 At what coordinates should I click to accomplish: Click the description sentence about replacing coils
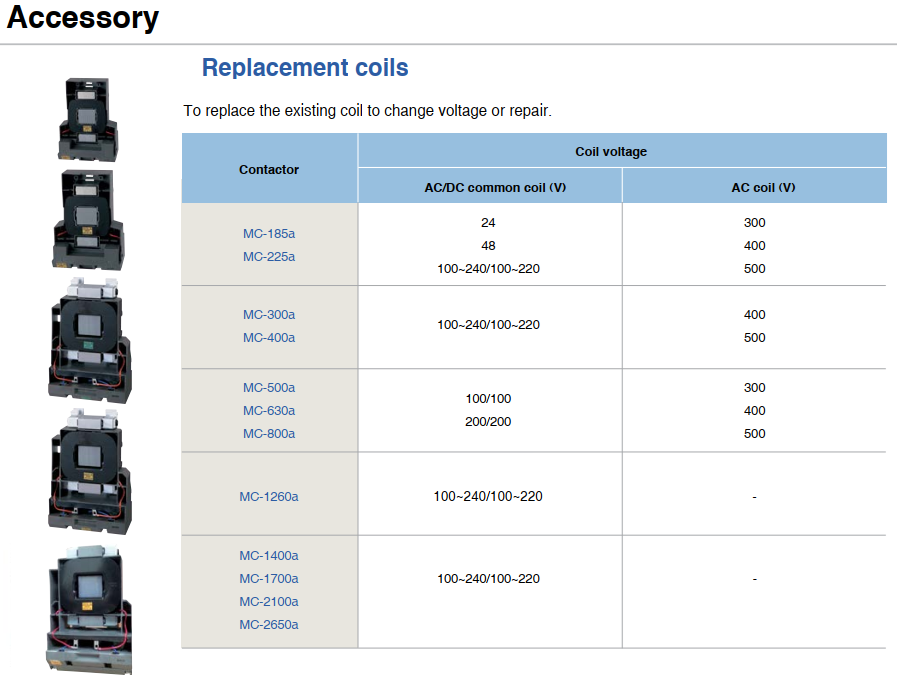coord(367,110)
